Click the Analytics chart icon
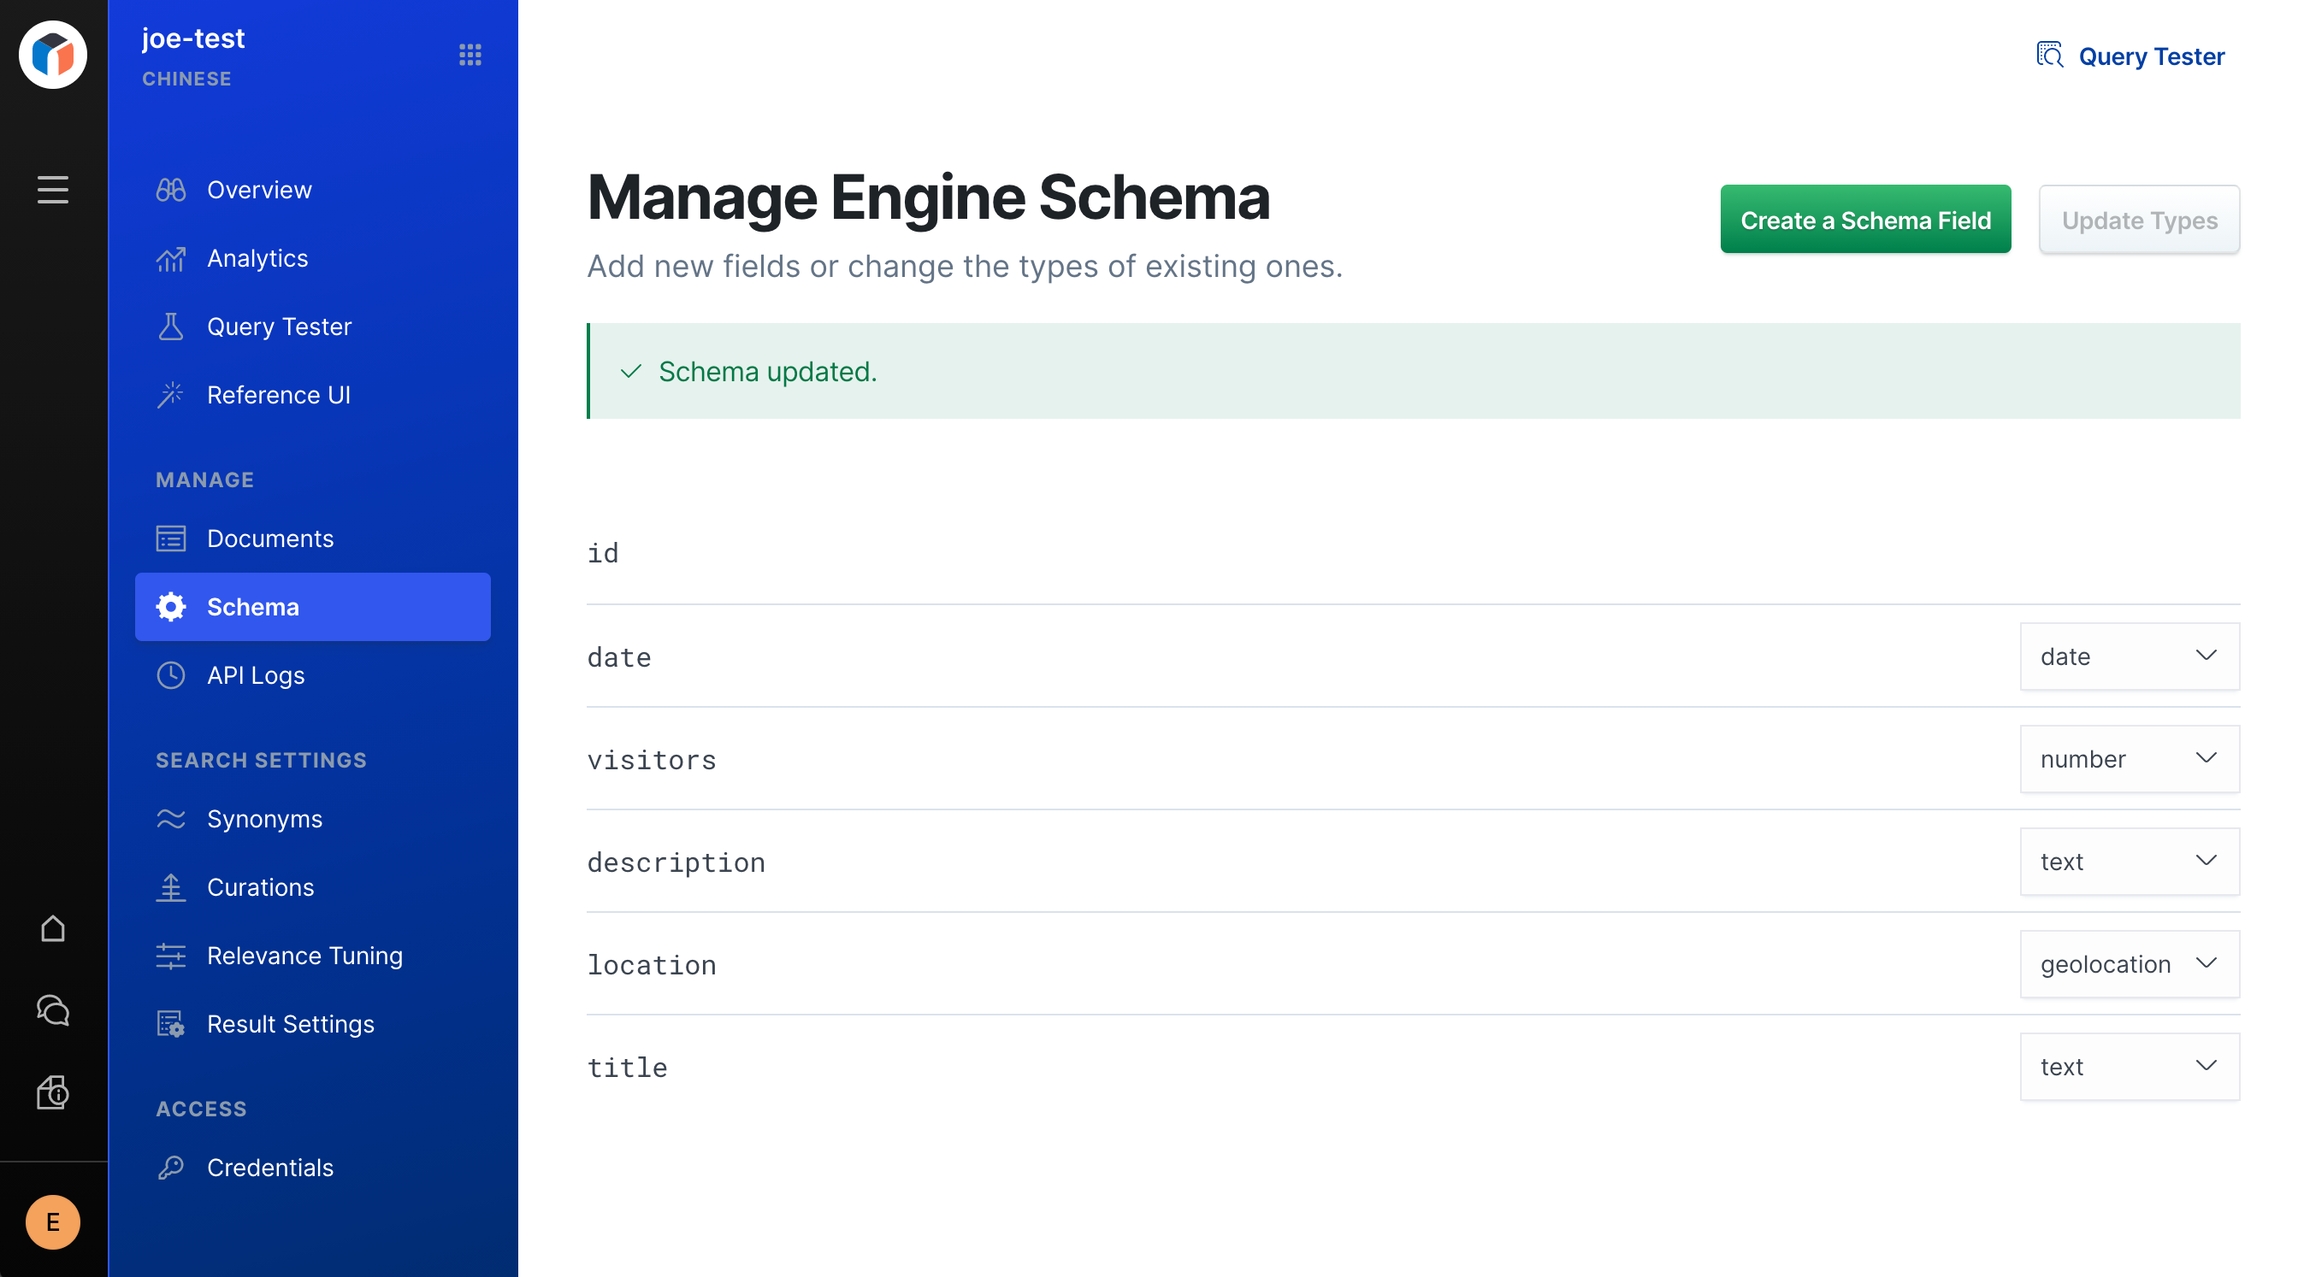Viewport: 2304px width, 1277px height. click(x=171, y=259)
